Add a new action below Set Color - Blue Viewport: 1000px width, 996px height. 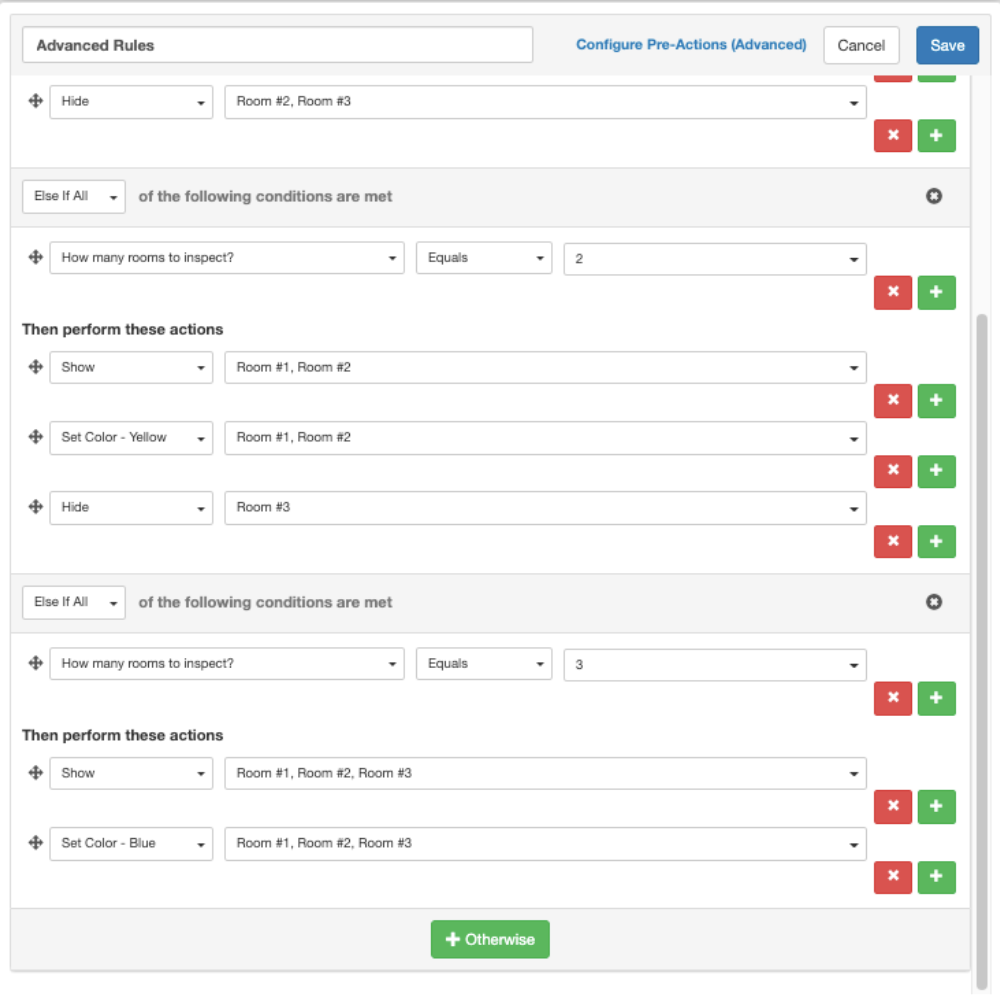click(936, 877)
